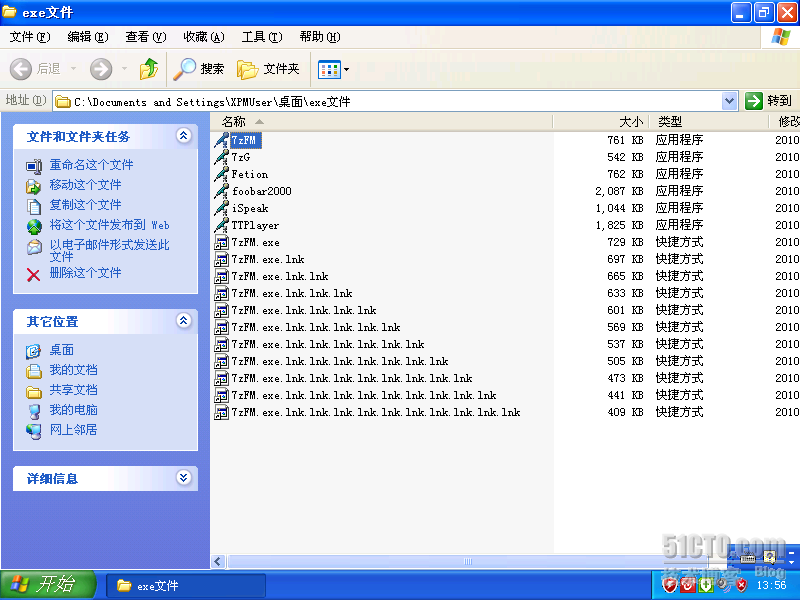
Task: Expand the 详细信息 panel
Action: click(184, 478)
